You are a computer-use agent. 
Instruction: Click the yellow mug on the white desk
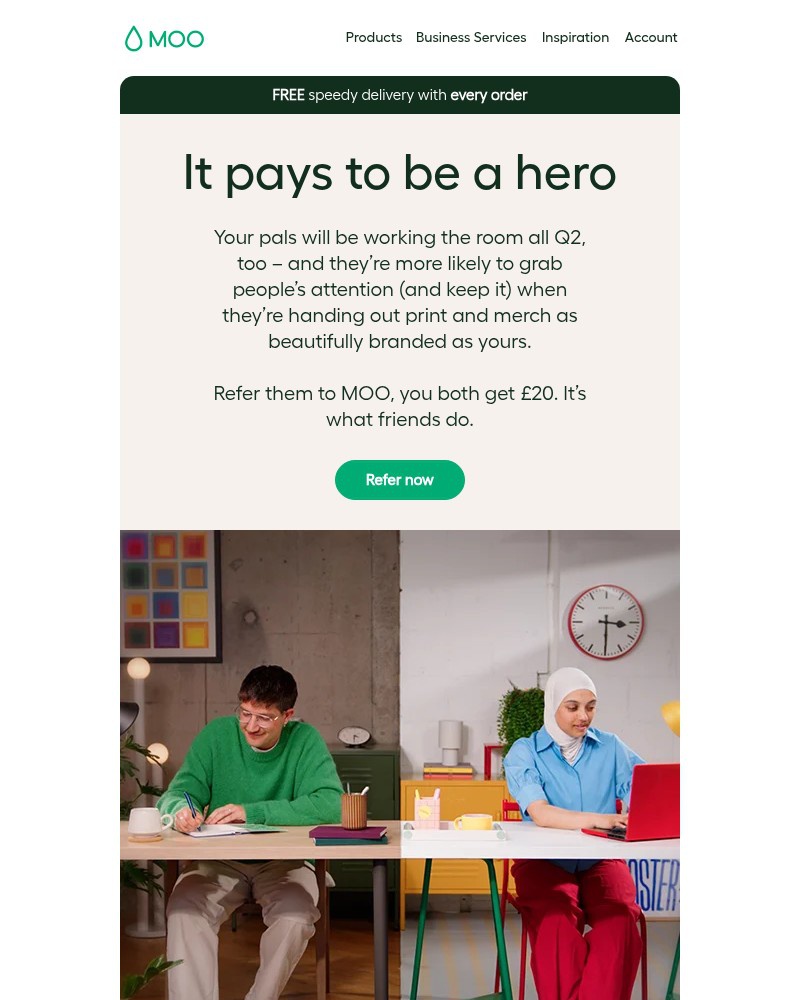(473, 821)
